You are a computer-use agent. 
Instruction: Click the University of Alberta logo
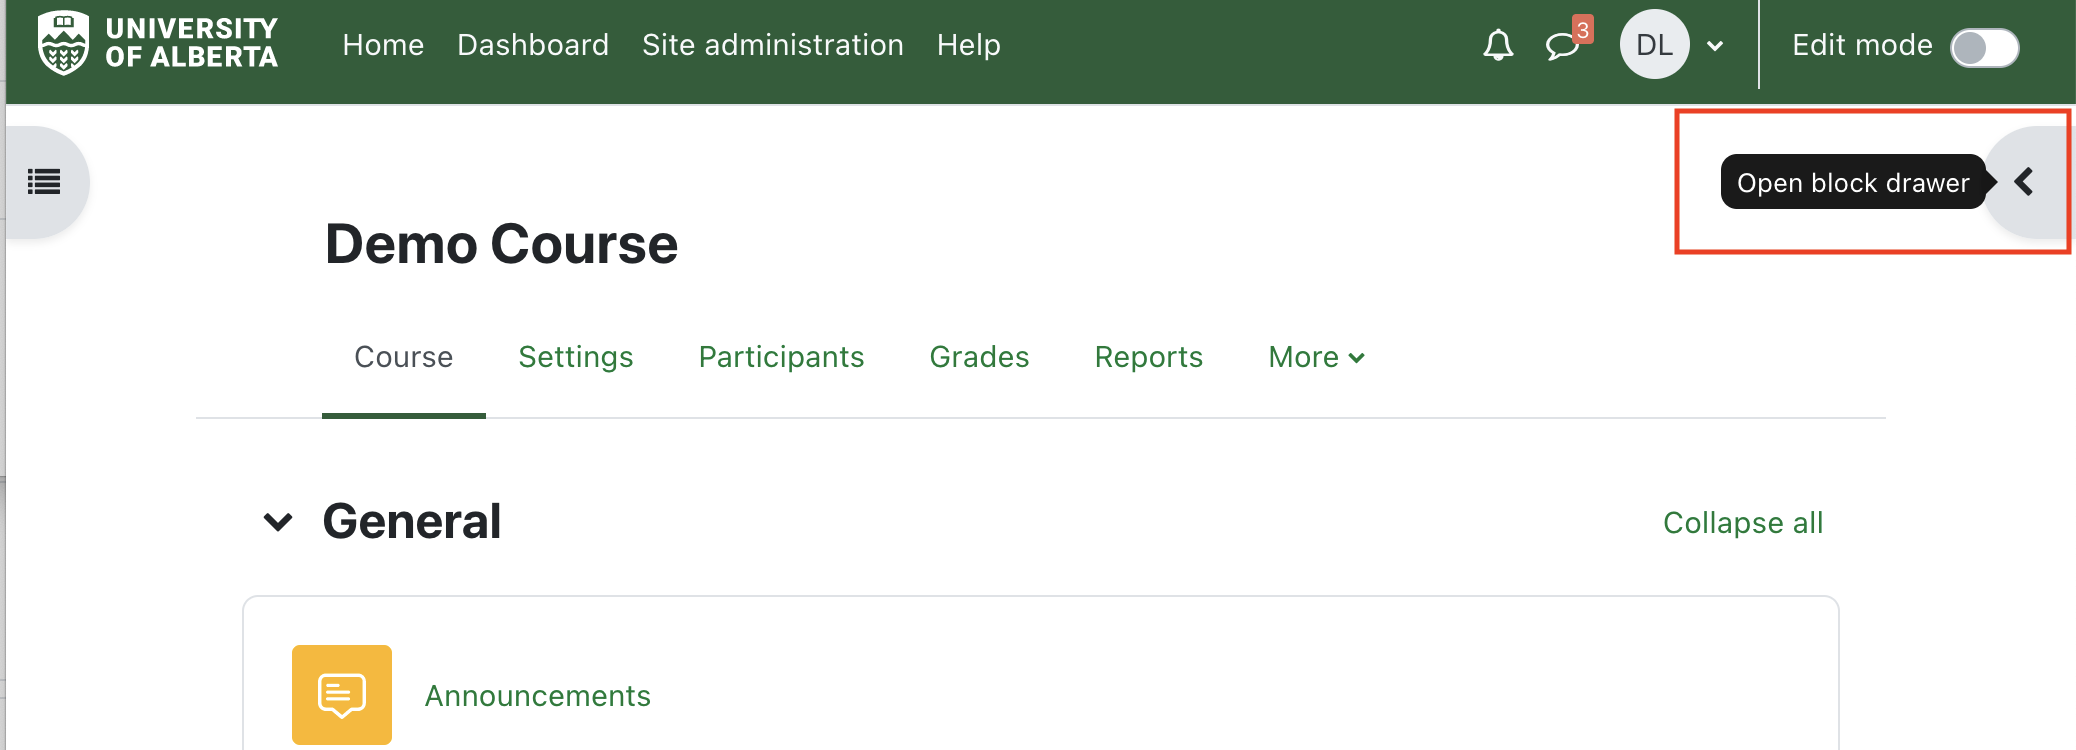click(157, 44)
